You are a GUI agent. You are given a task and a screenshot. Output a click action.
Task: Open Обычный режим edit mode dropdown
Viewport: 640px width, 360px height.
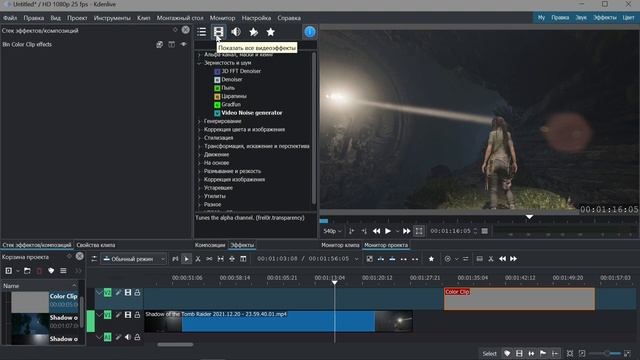coord(133,259)
